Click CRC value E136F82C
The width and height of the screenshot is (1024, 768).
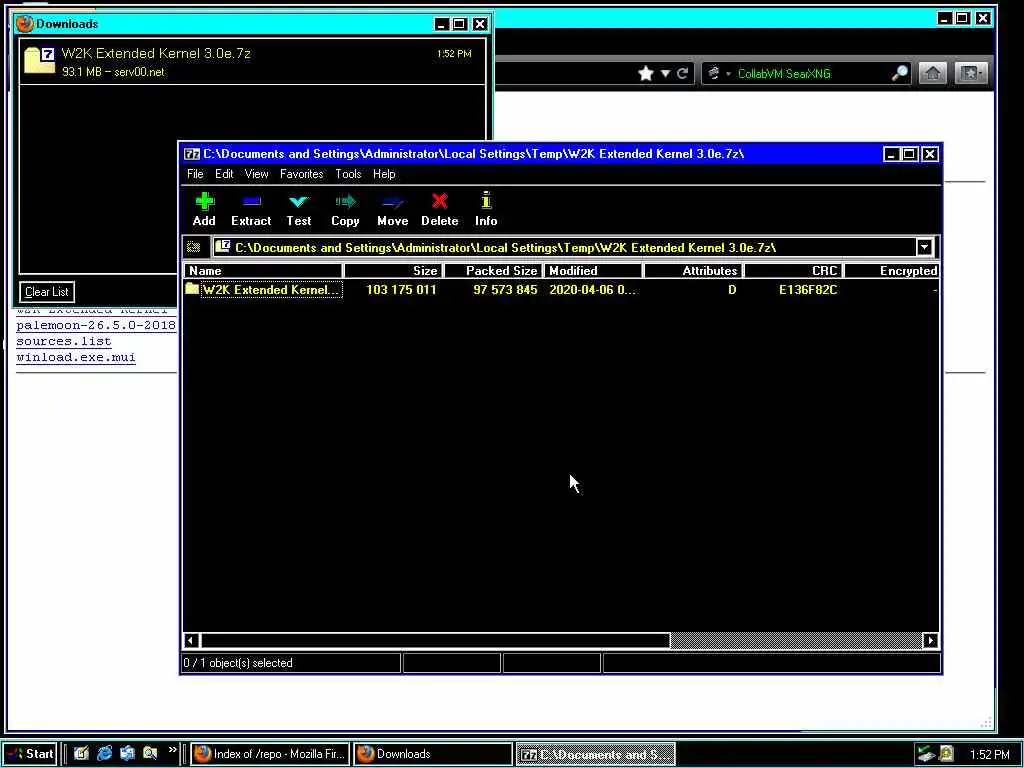tap(808, 289)
